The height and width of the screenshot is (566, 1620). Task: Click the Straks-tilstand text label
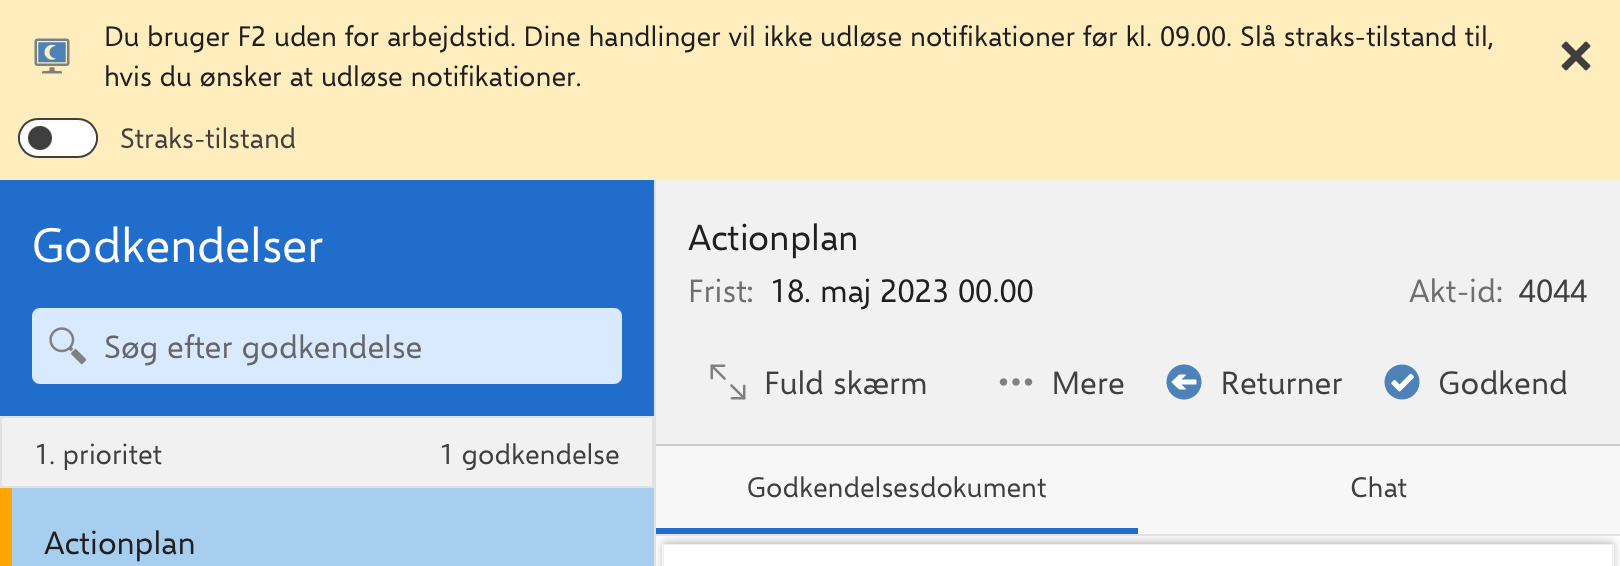pyautogui.click(x=207, y=138)
